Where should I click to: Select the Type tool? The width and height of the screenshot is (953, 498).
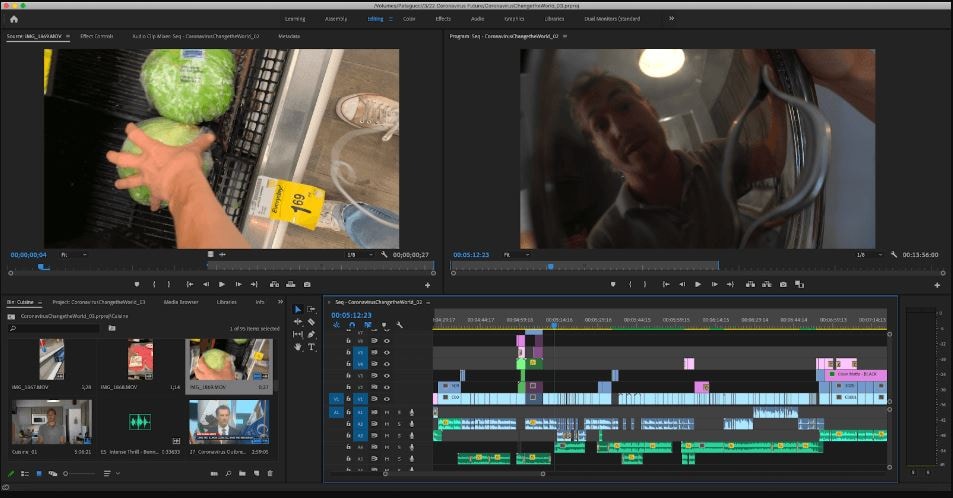[311, 346]
